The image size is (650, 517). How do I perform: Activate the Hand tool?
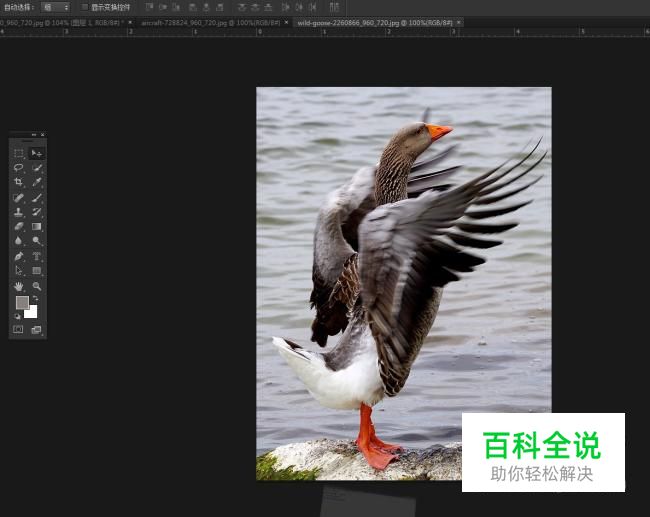point(19,286)
